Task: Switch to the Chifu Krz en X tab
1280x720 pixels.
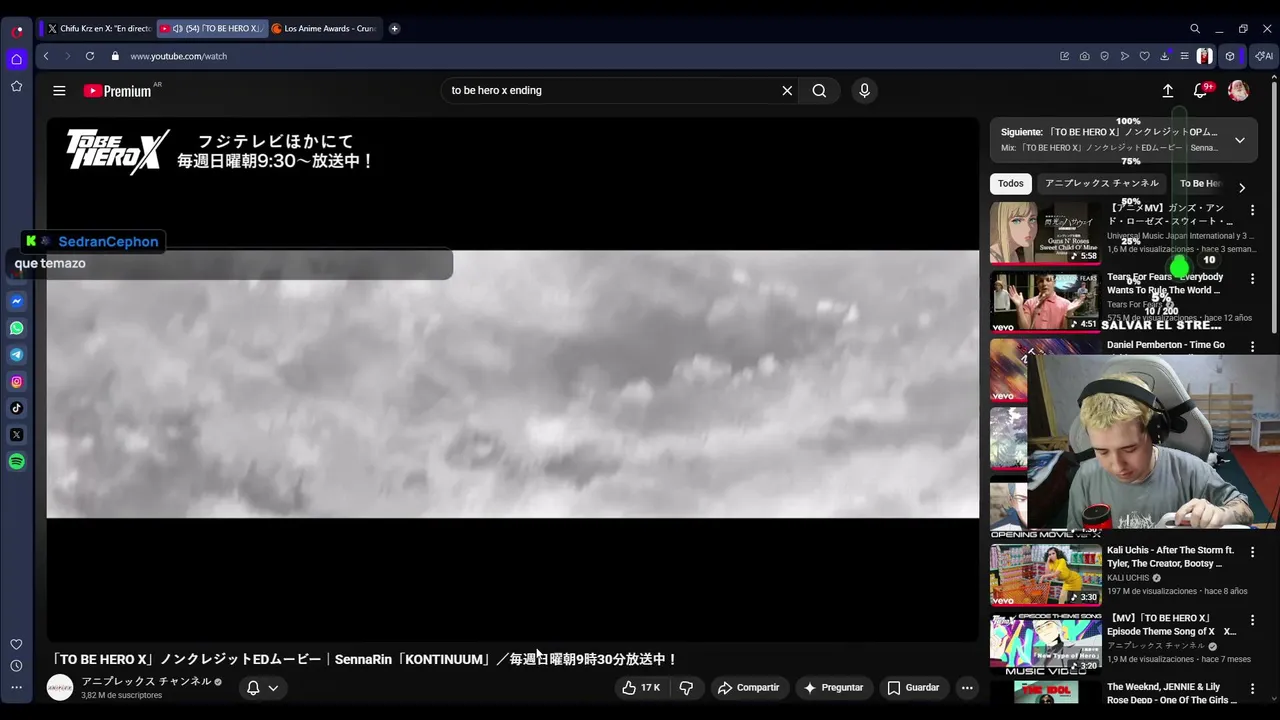Action: [x=98, y=29]
